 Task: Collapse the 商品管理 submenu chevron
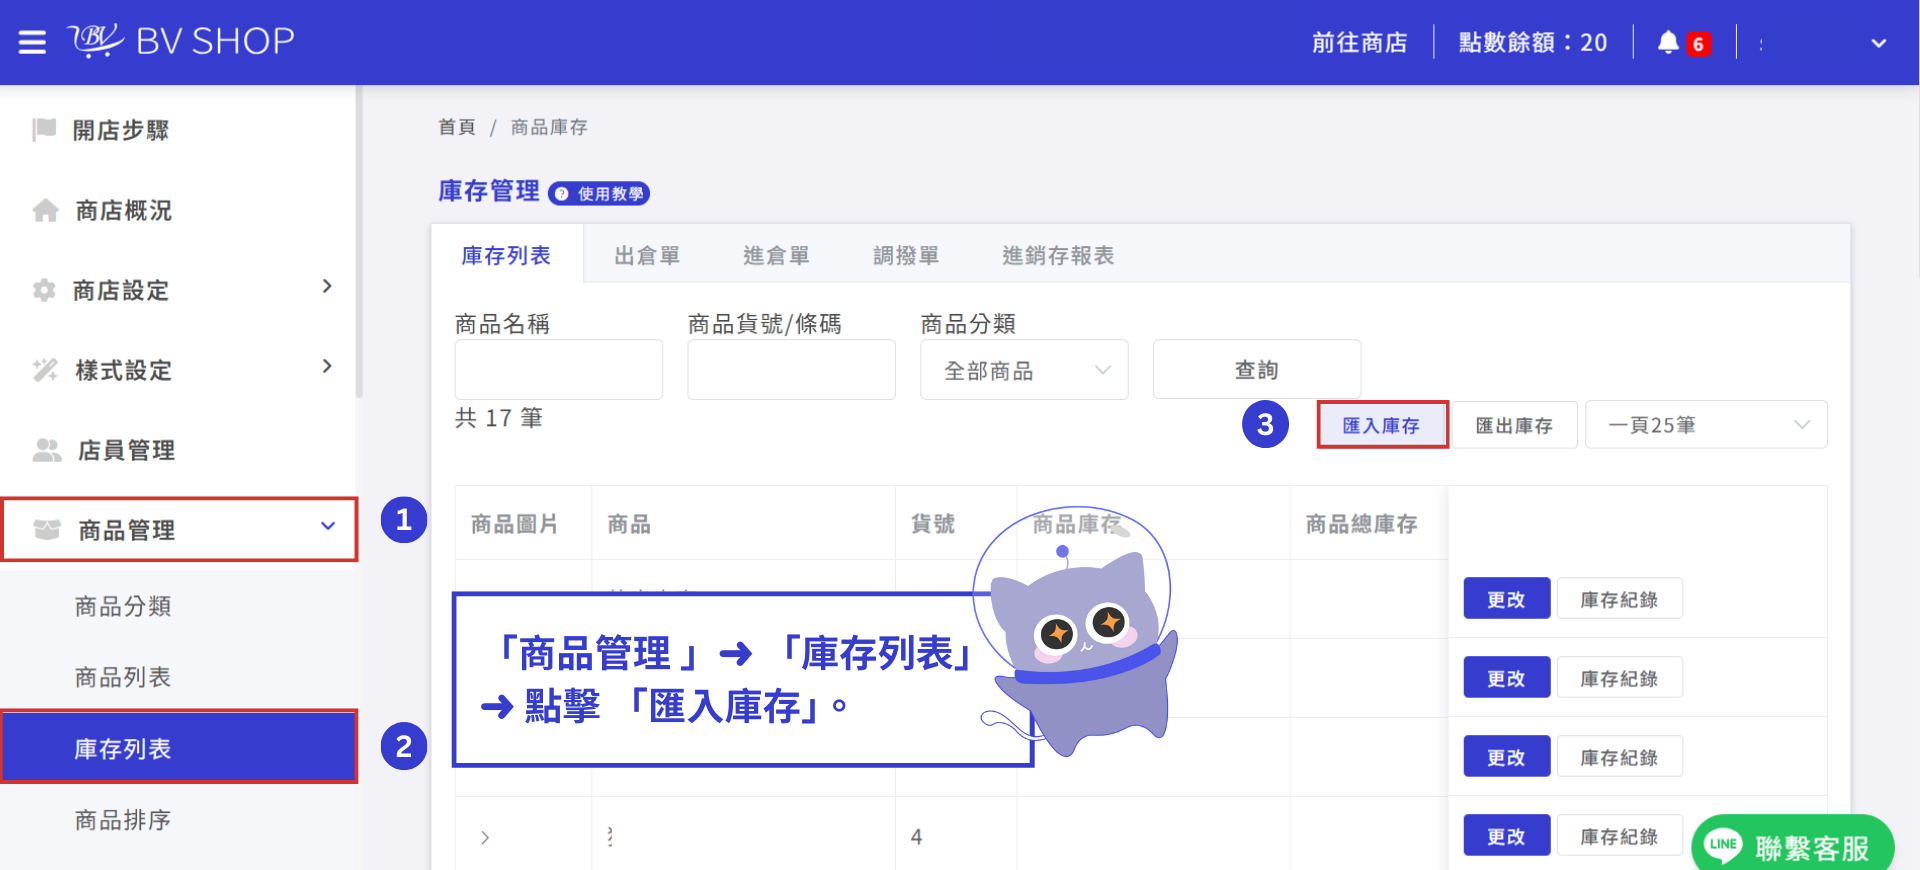click(x=328, y=526)
